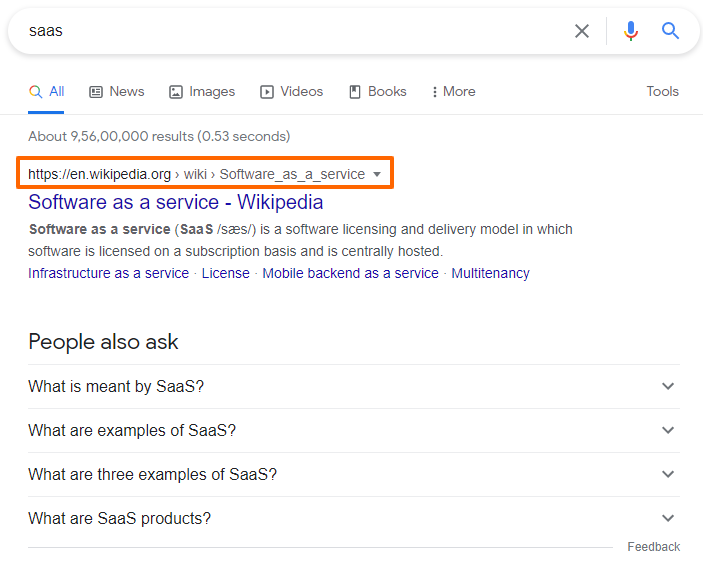Expand What are examples of SaaS? question
Image resolution: width=703 pixels, height=566 pixels.
[354, 430]
